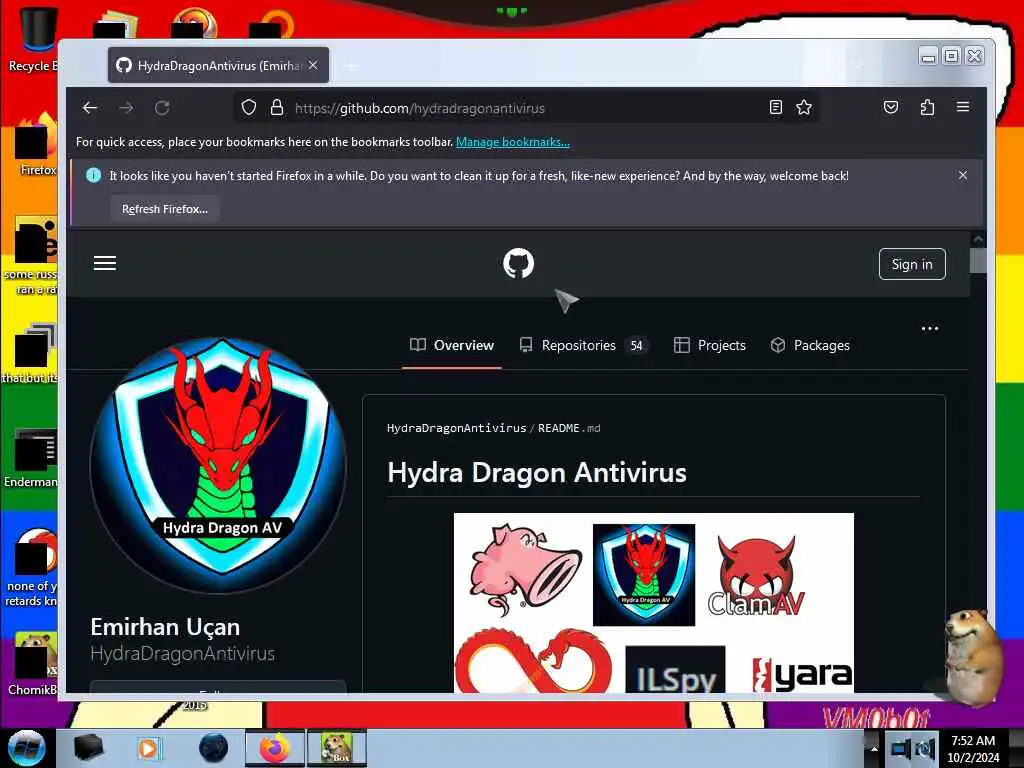Open a new tab with plus button
This screenshot has height=768, width=1024.
tap(351, 66)
